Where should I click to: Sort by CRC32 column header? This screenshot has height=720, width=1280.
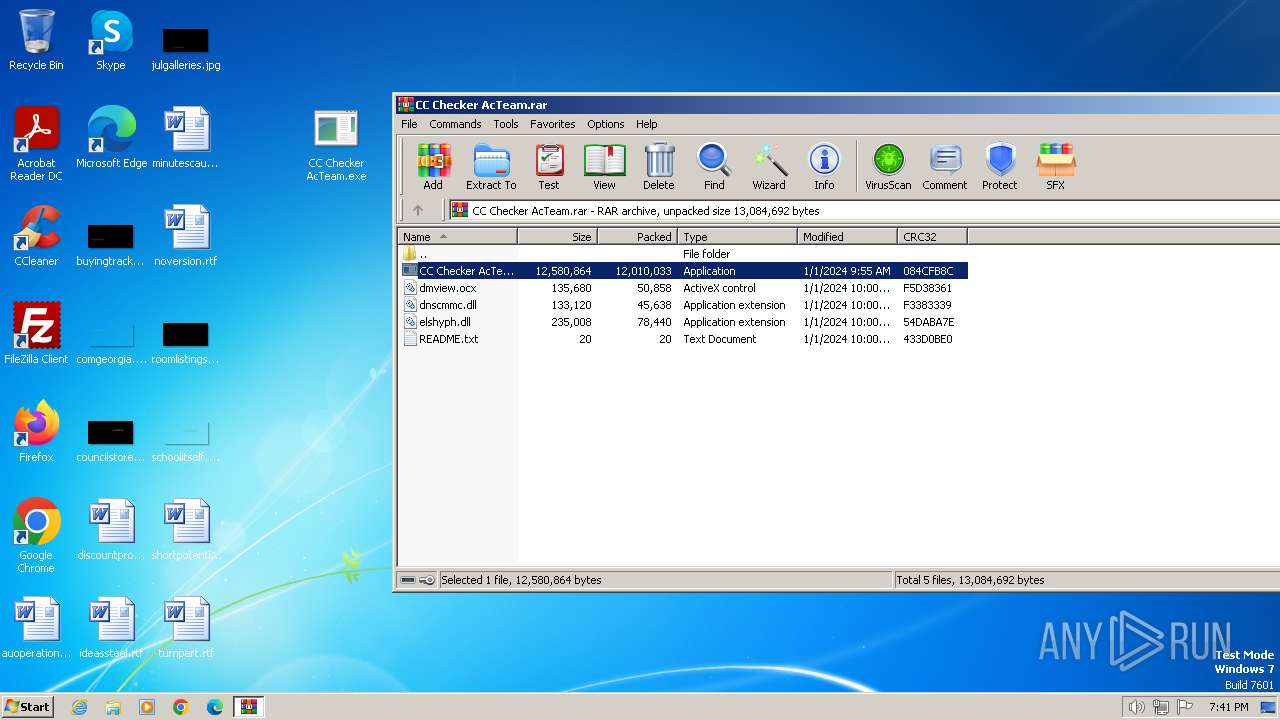point(933,237)
